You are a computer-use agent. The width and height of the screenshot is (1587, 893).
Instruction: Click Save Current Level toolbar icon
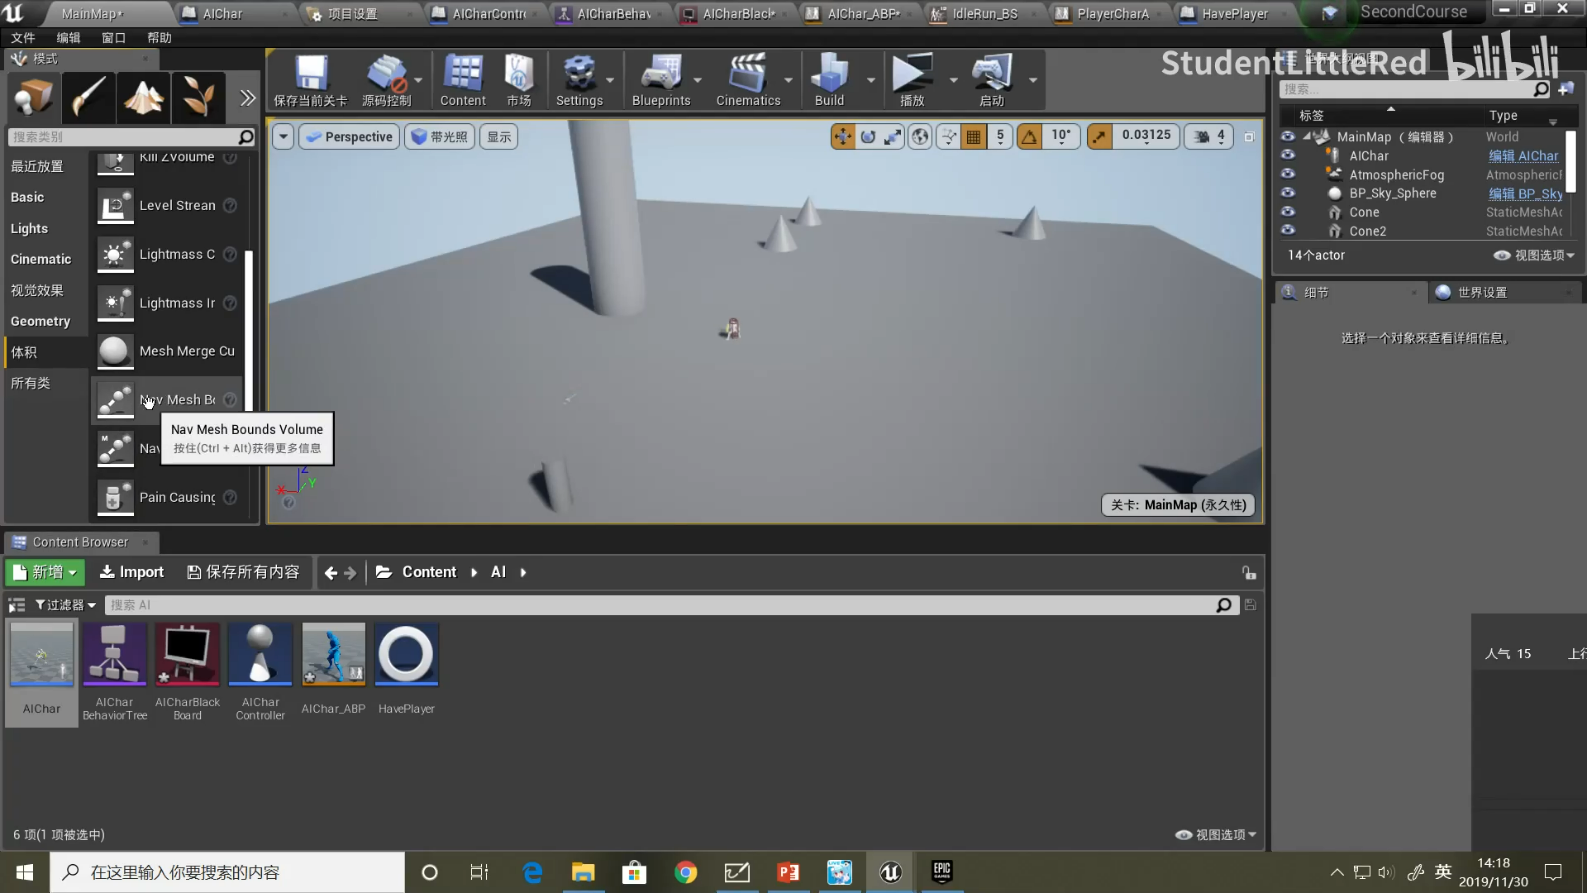[310, 80]
